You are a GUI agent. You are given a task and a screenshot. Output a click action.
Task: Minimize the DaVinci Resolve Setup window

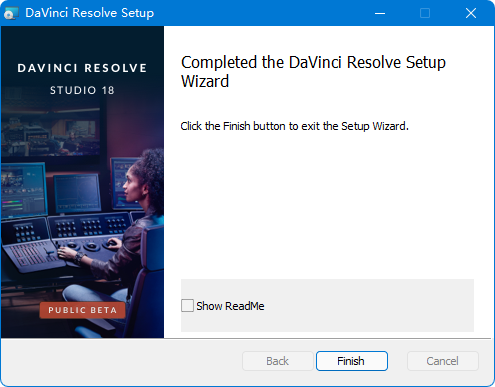[380, 13]
